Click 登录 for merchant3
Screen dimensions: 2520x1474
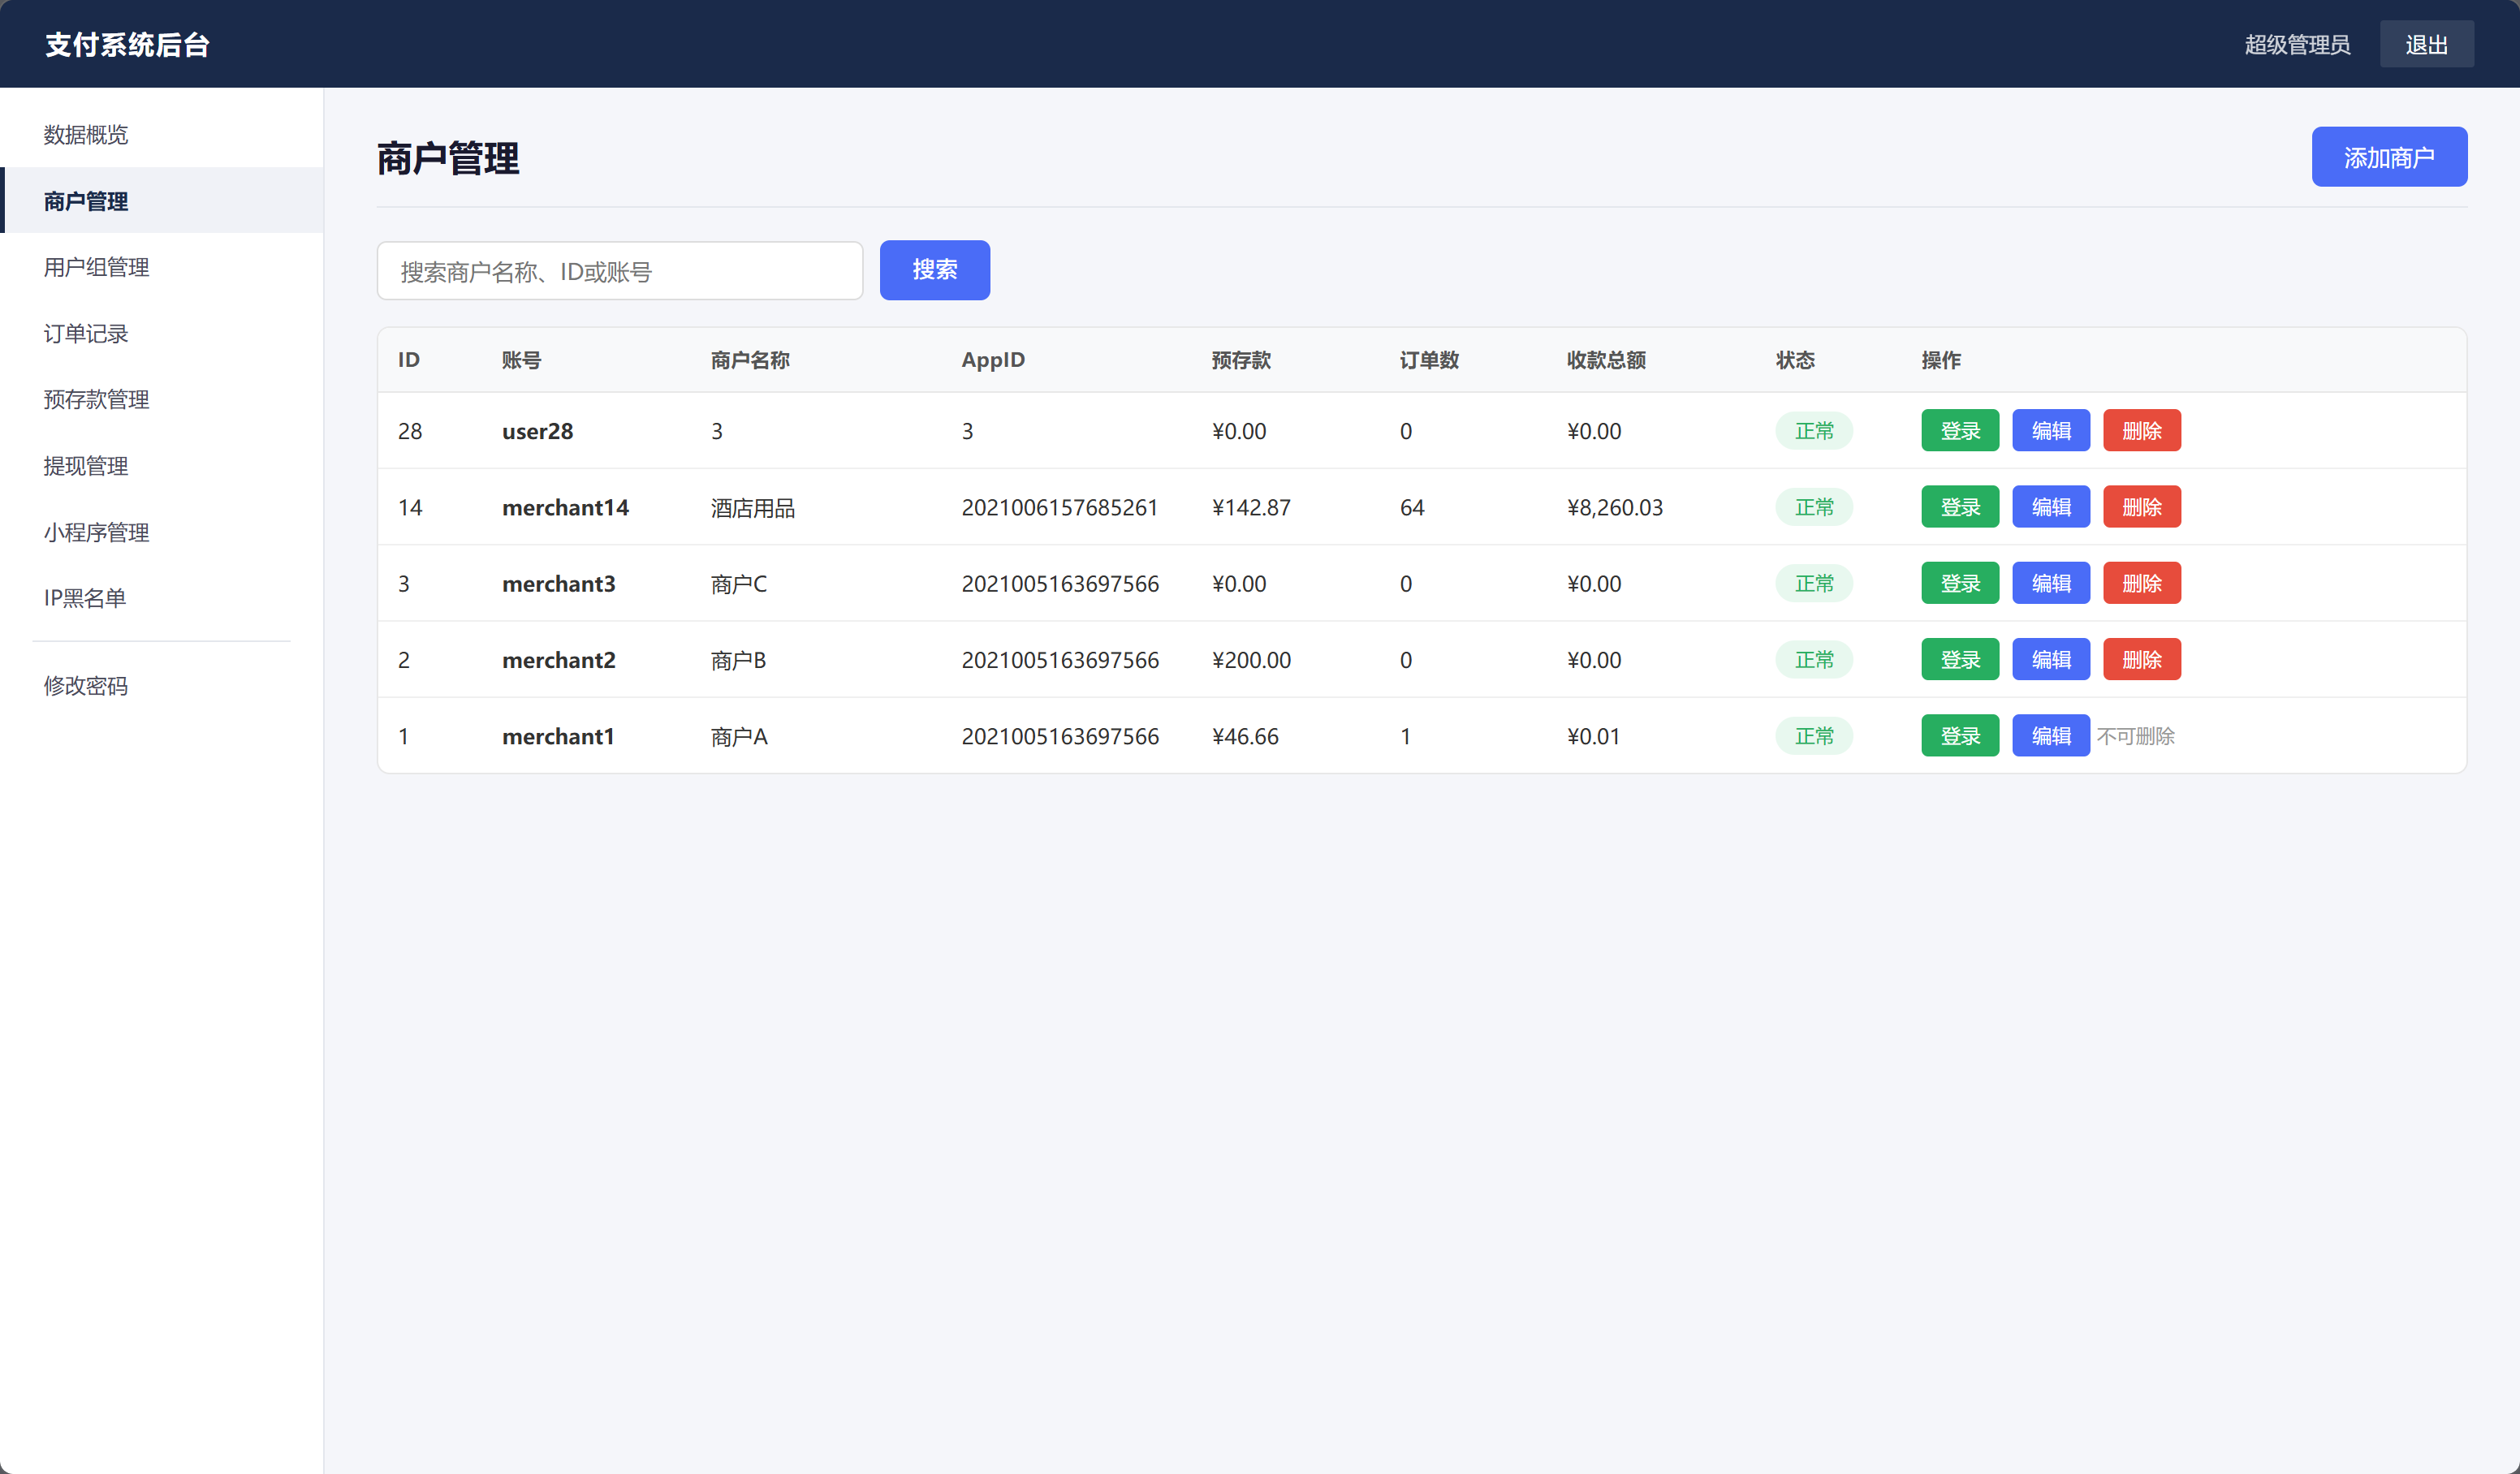[x=1960, y=583]
